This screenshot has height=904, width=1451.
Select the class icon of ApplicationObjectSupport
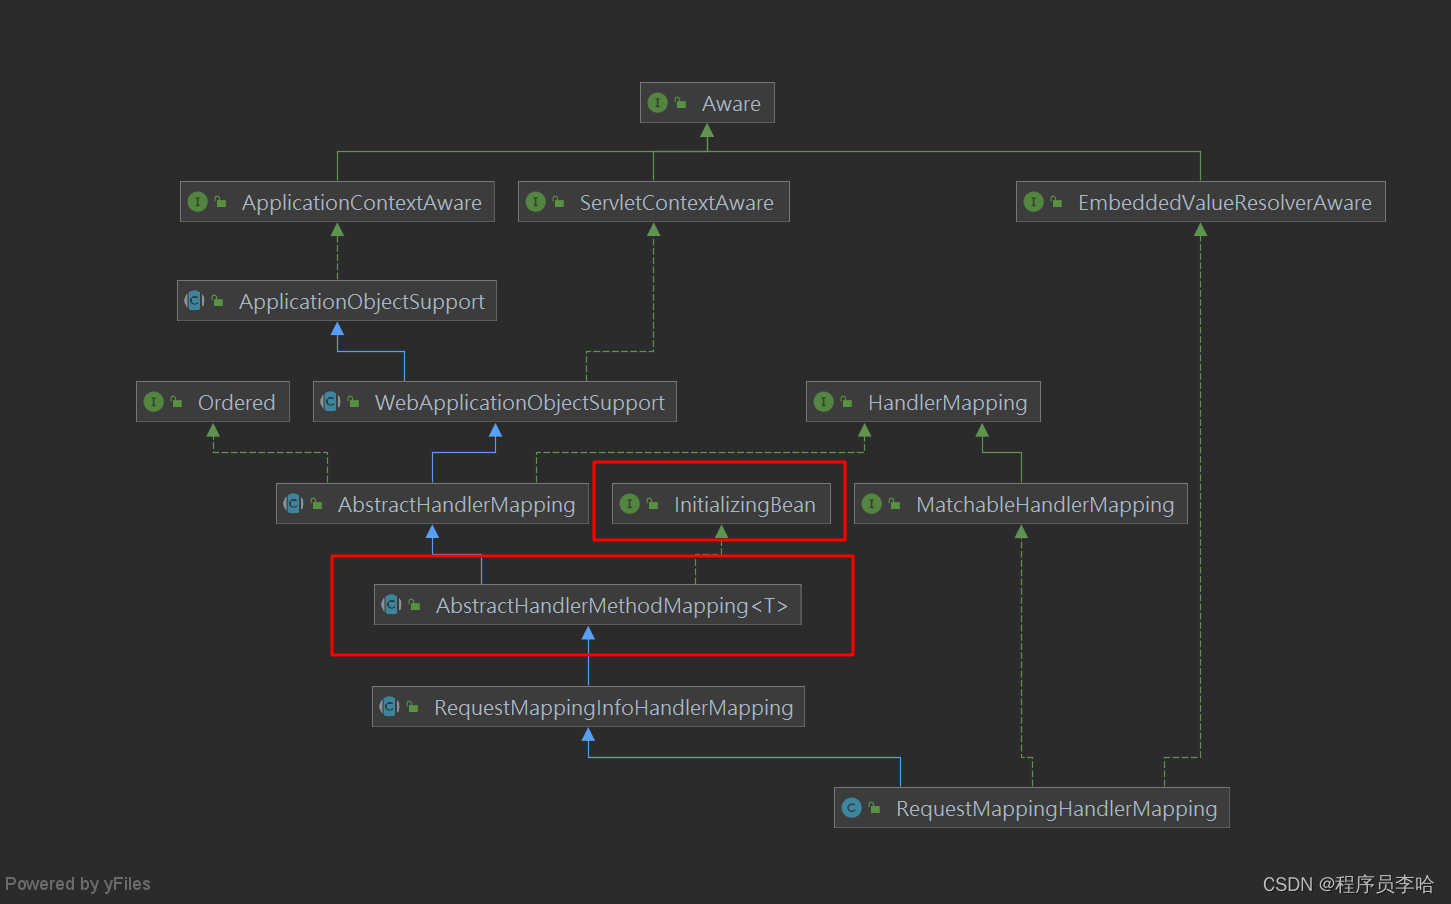click(194, 300)
